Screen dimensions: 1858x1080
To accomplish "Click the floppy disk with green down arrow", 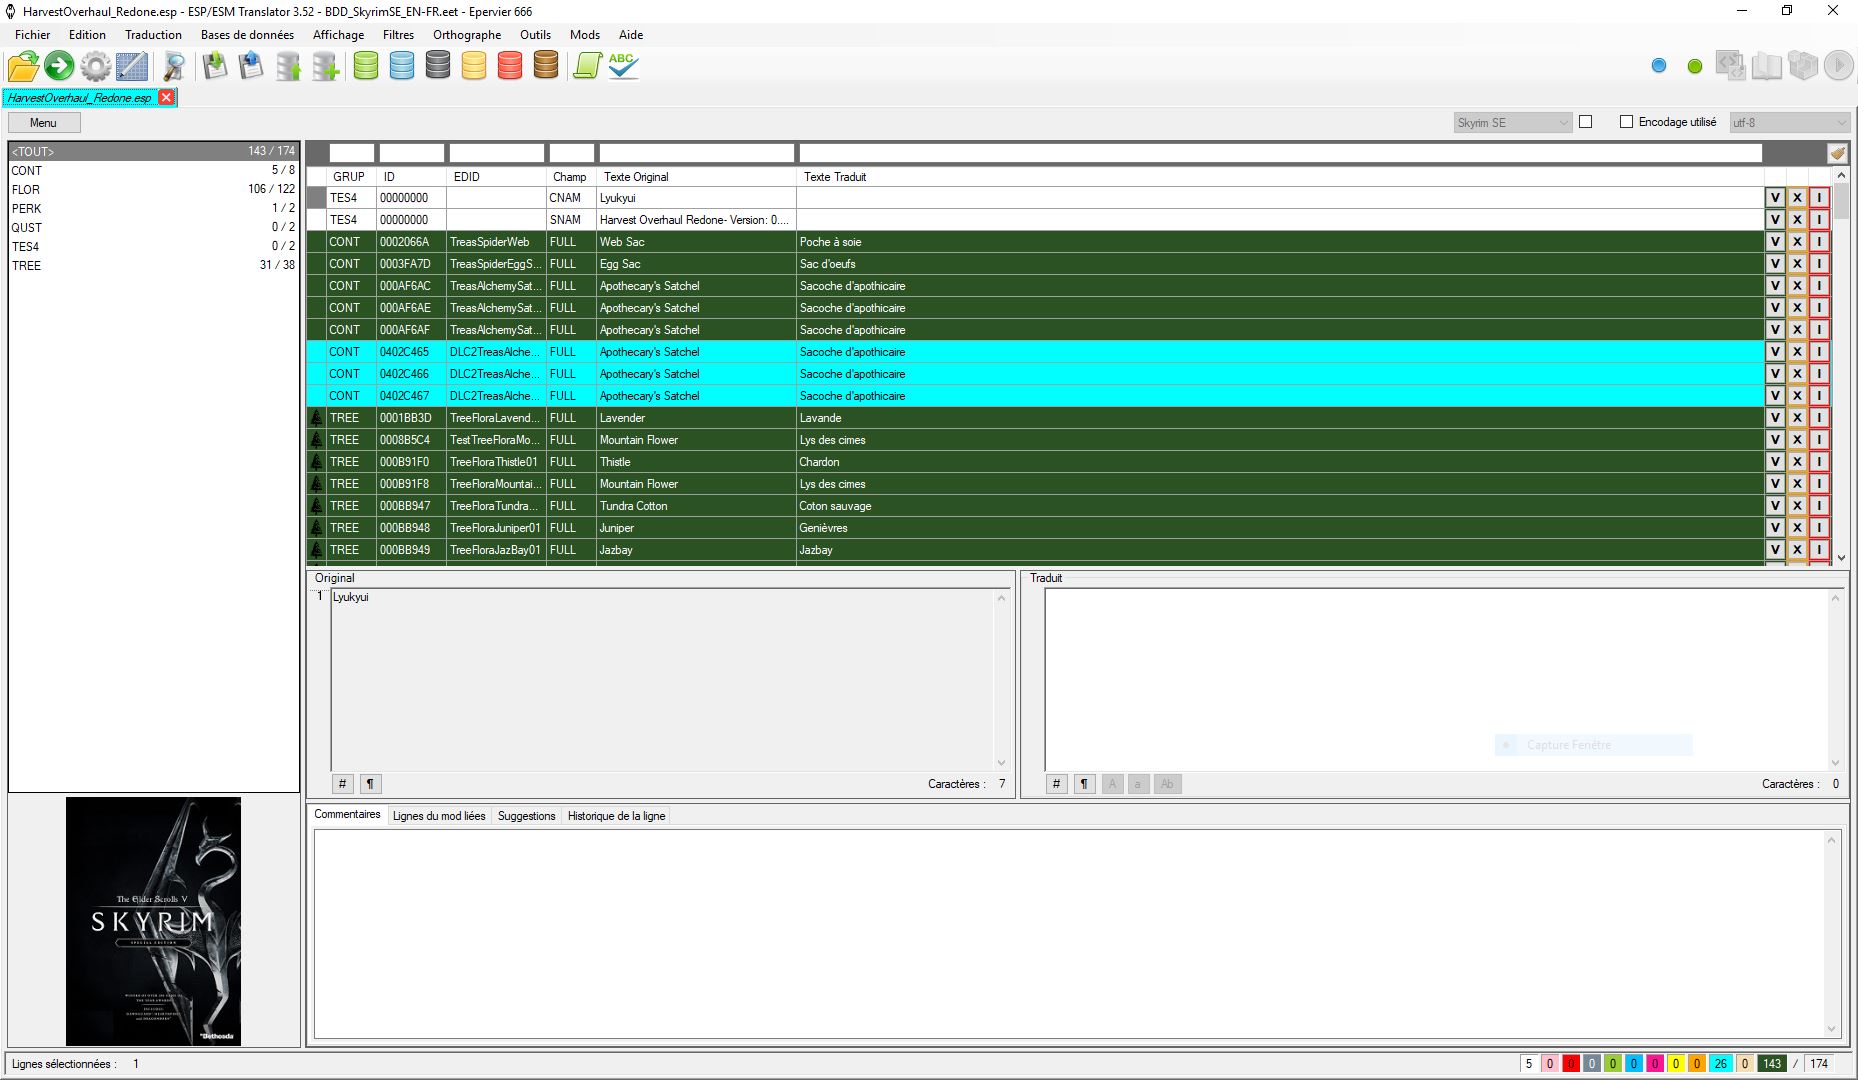I will coord(215,67).
